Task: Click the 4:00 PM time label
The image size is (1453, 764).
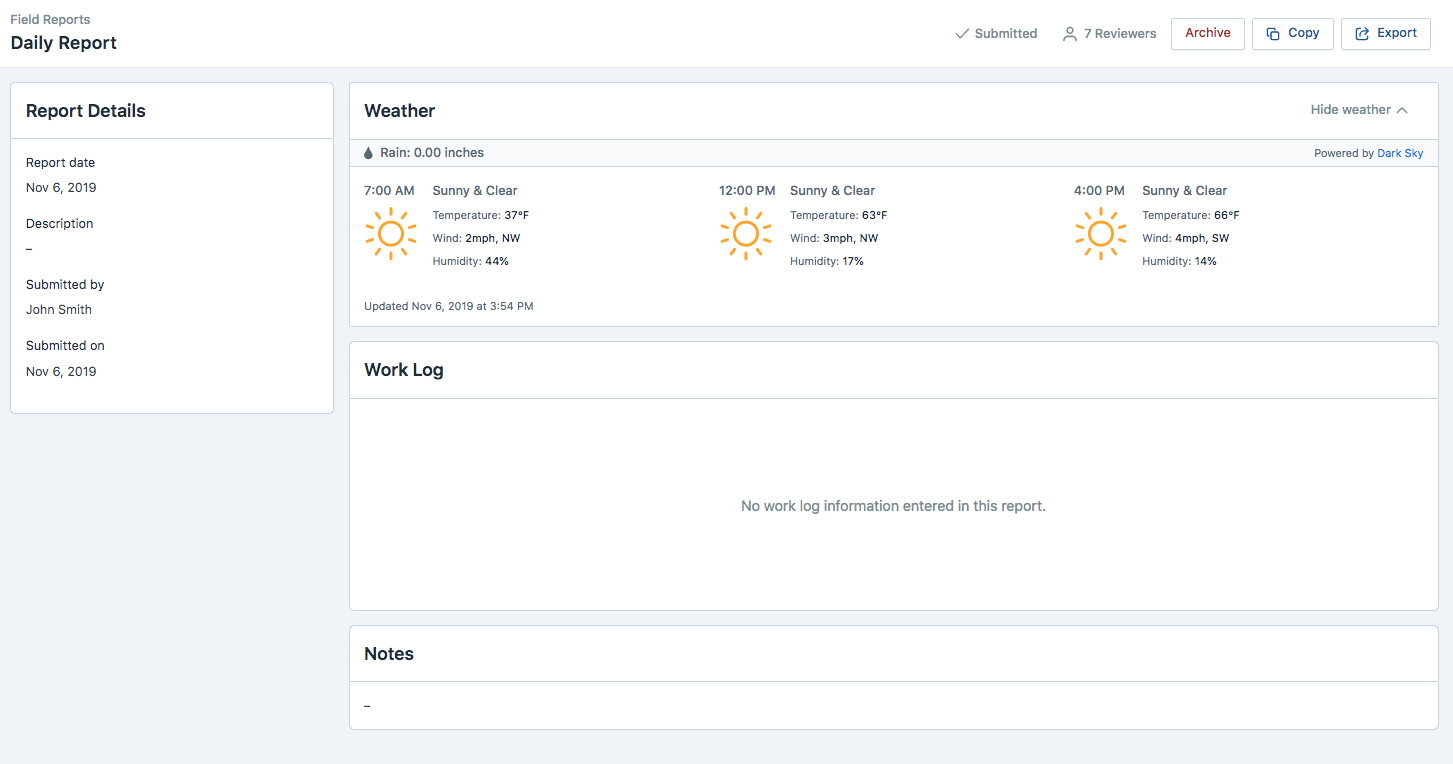Action: point(1099,190)
